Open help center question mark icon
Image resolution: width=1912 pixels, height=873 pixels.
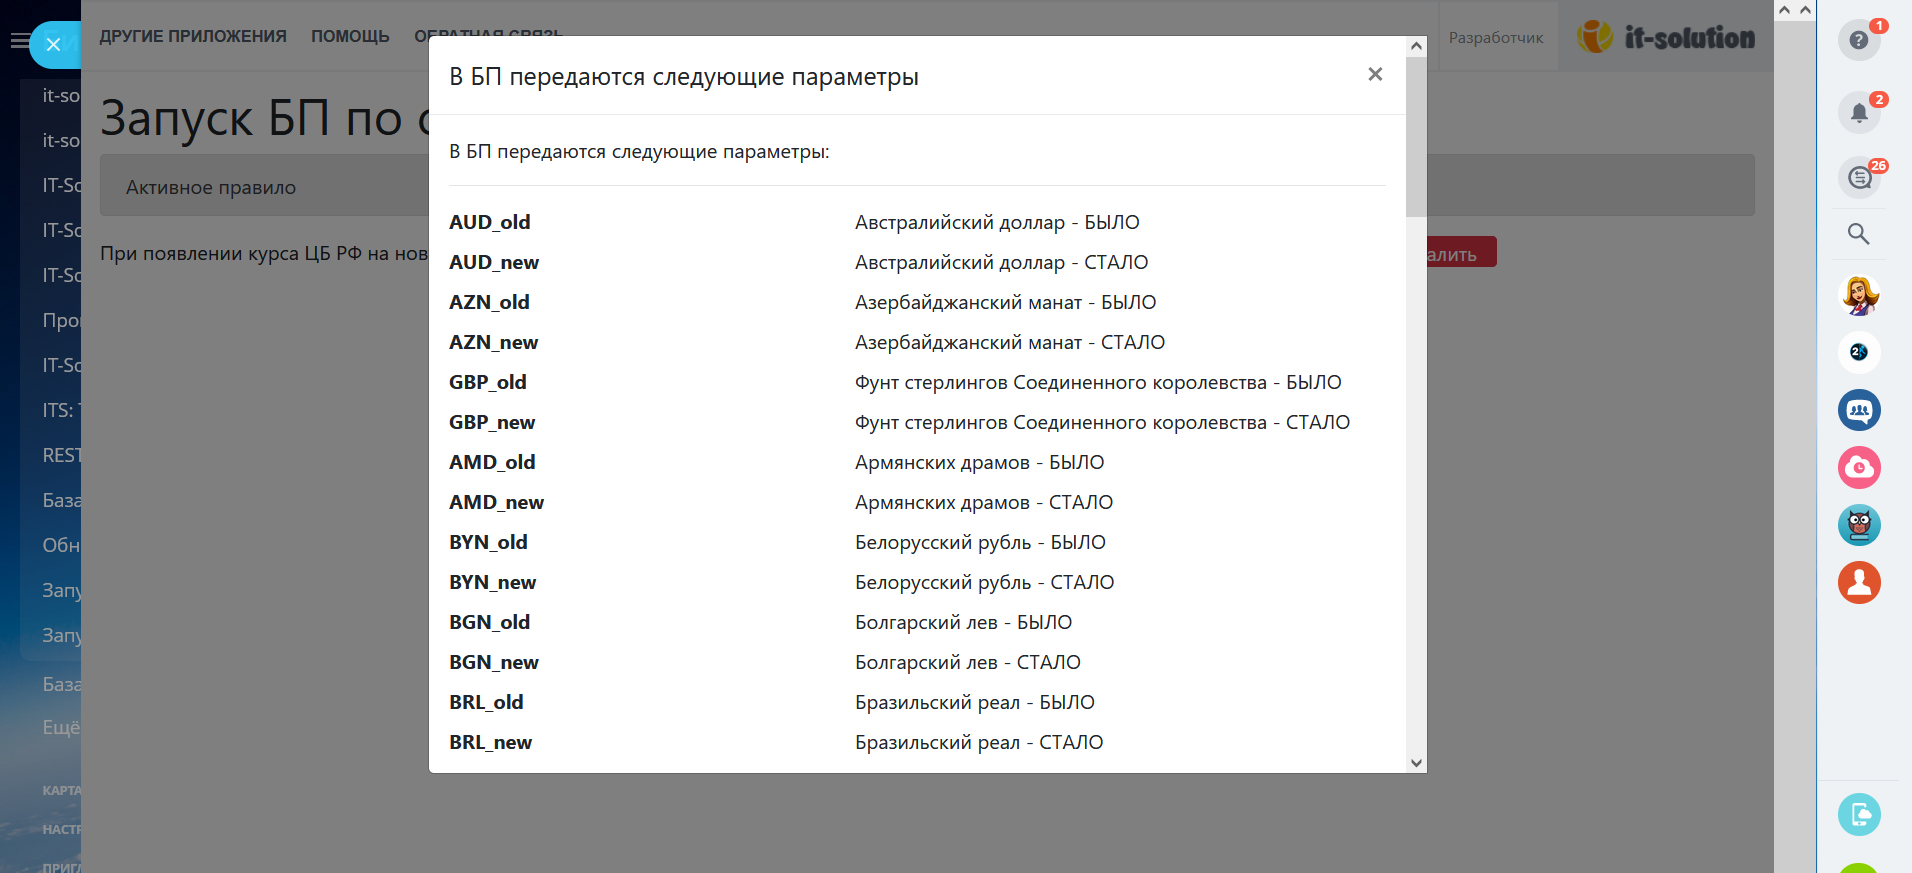pyautogui.click(x=1858, y=40)
